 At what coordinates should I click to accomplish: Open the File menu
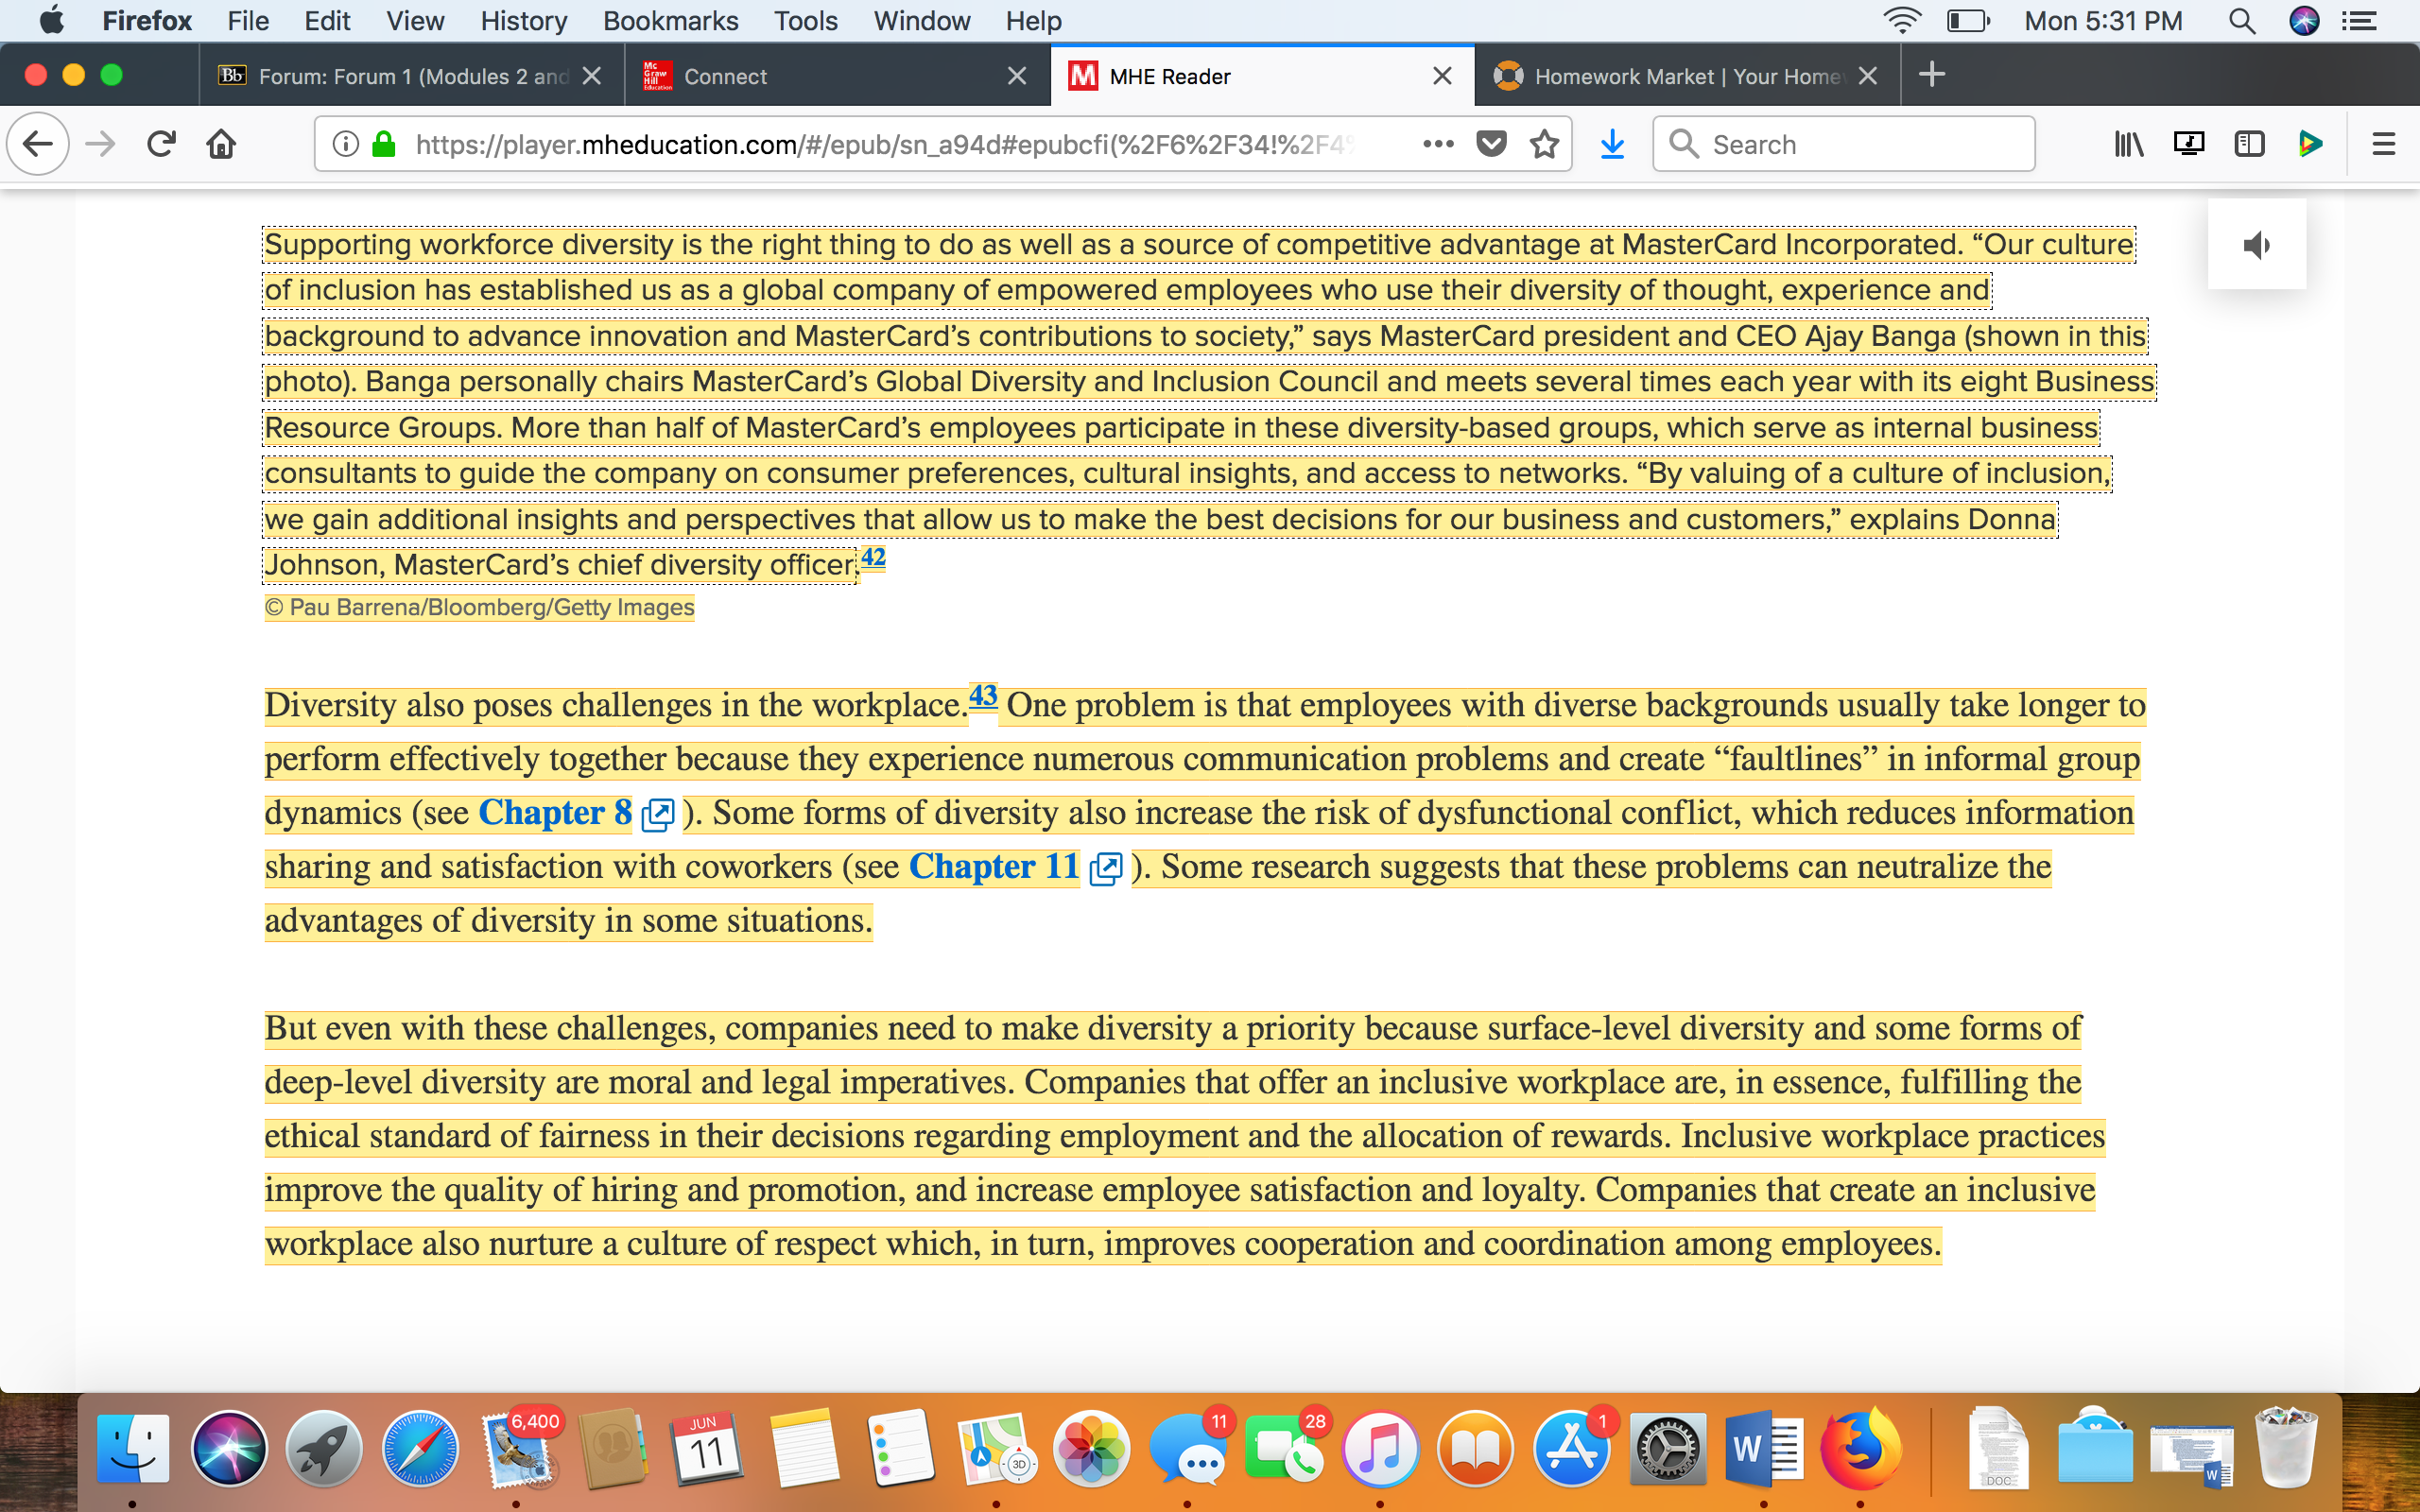tap(248, 21)
